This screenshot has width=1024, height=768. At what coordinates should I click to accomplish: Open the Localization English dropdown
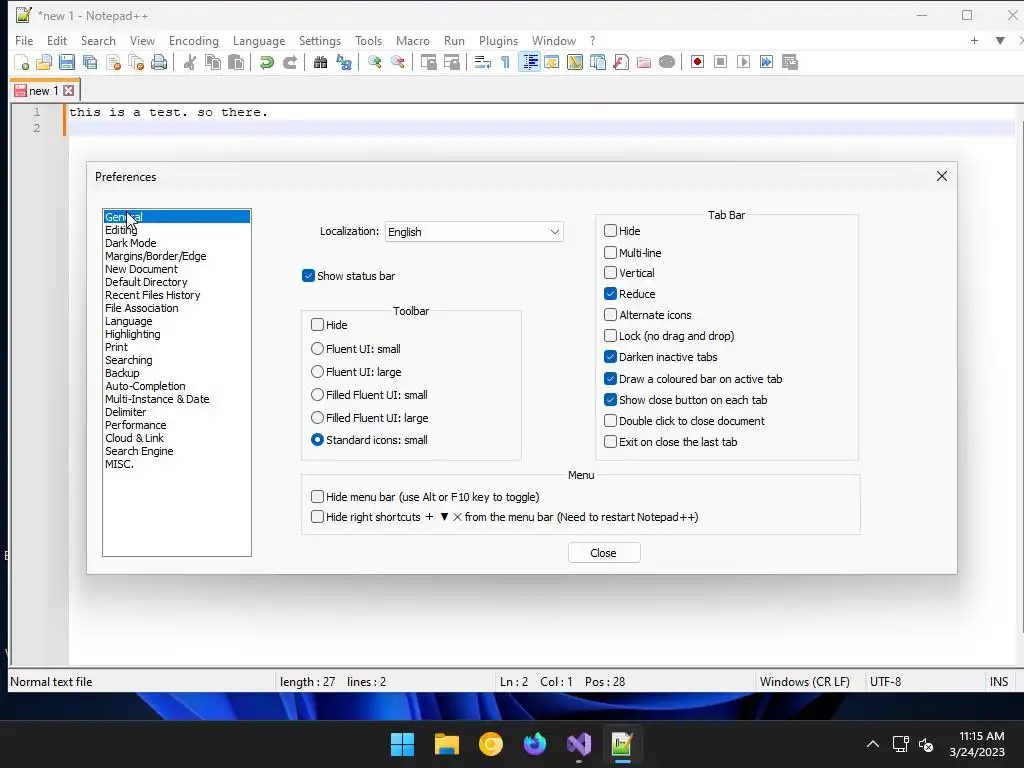pos(474,232)
